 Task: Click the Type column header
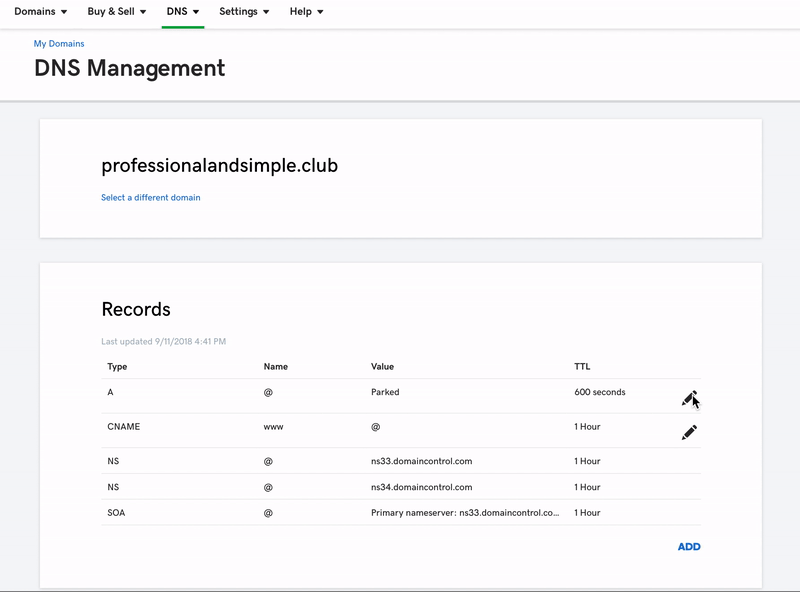(x=117, y=366)
